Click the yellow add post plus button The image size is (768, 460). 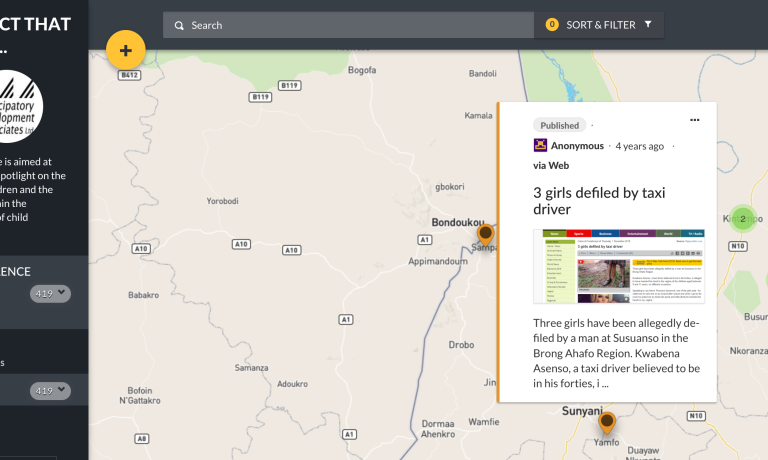coord(126,49)
